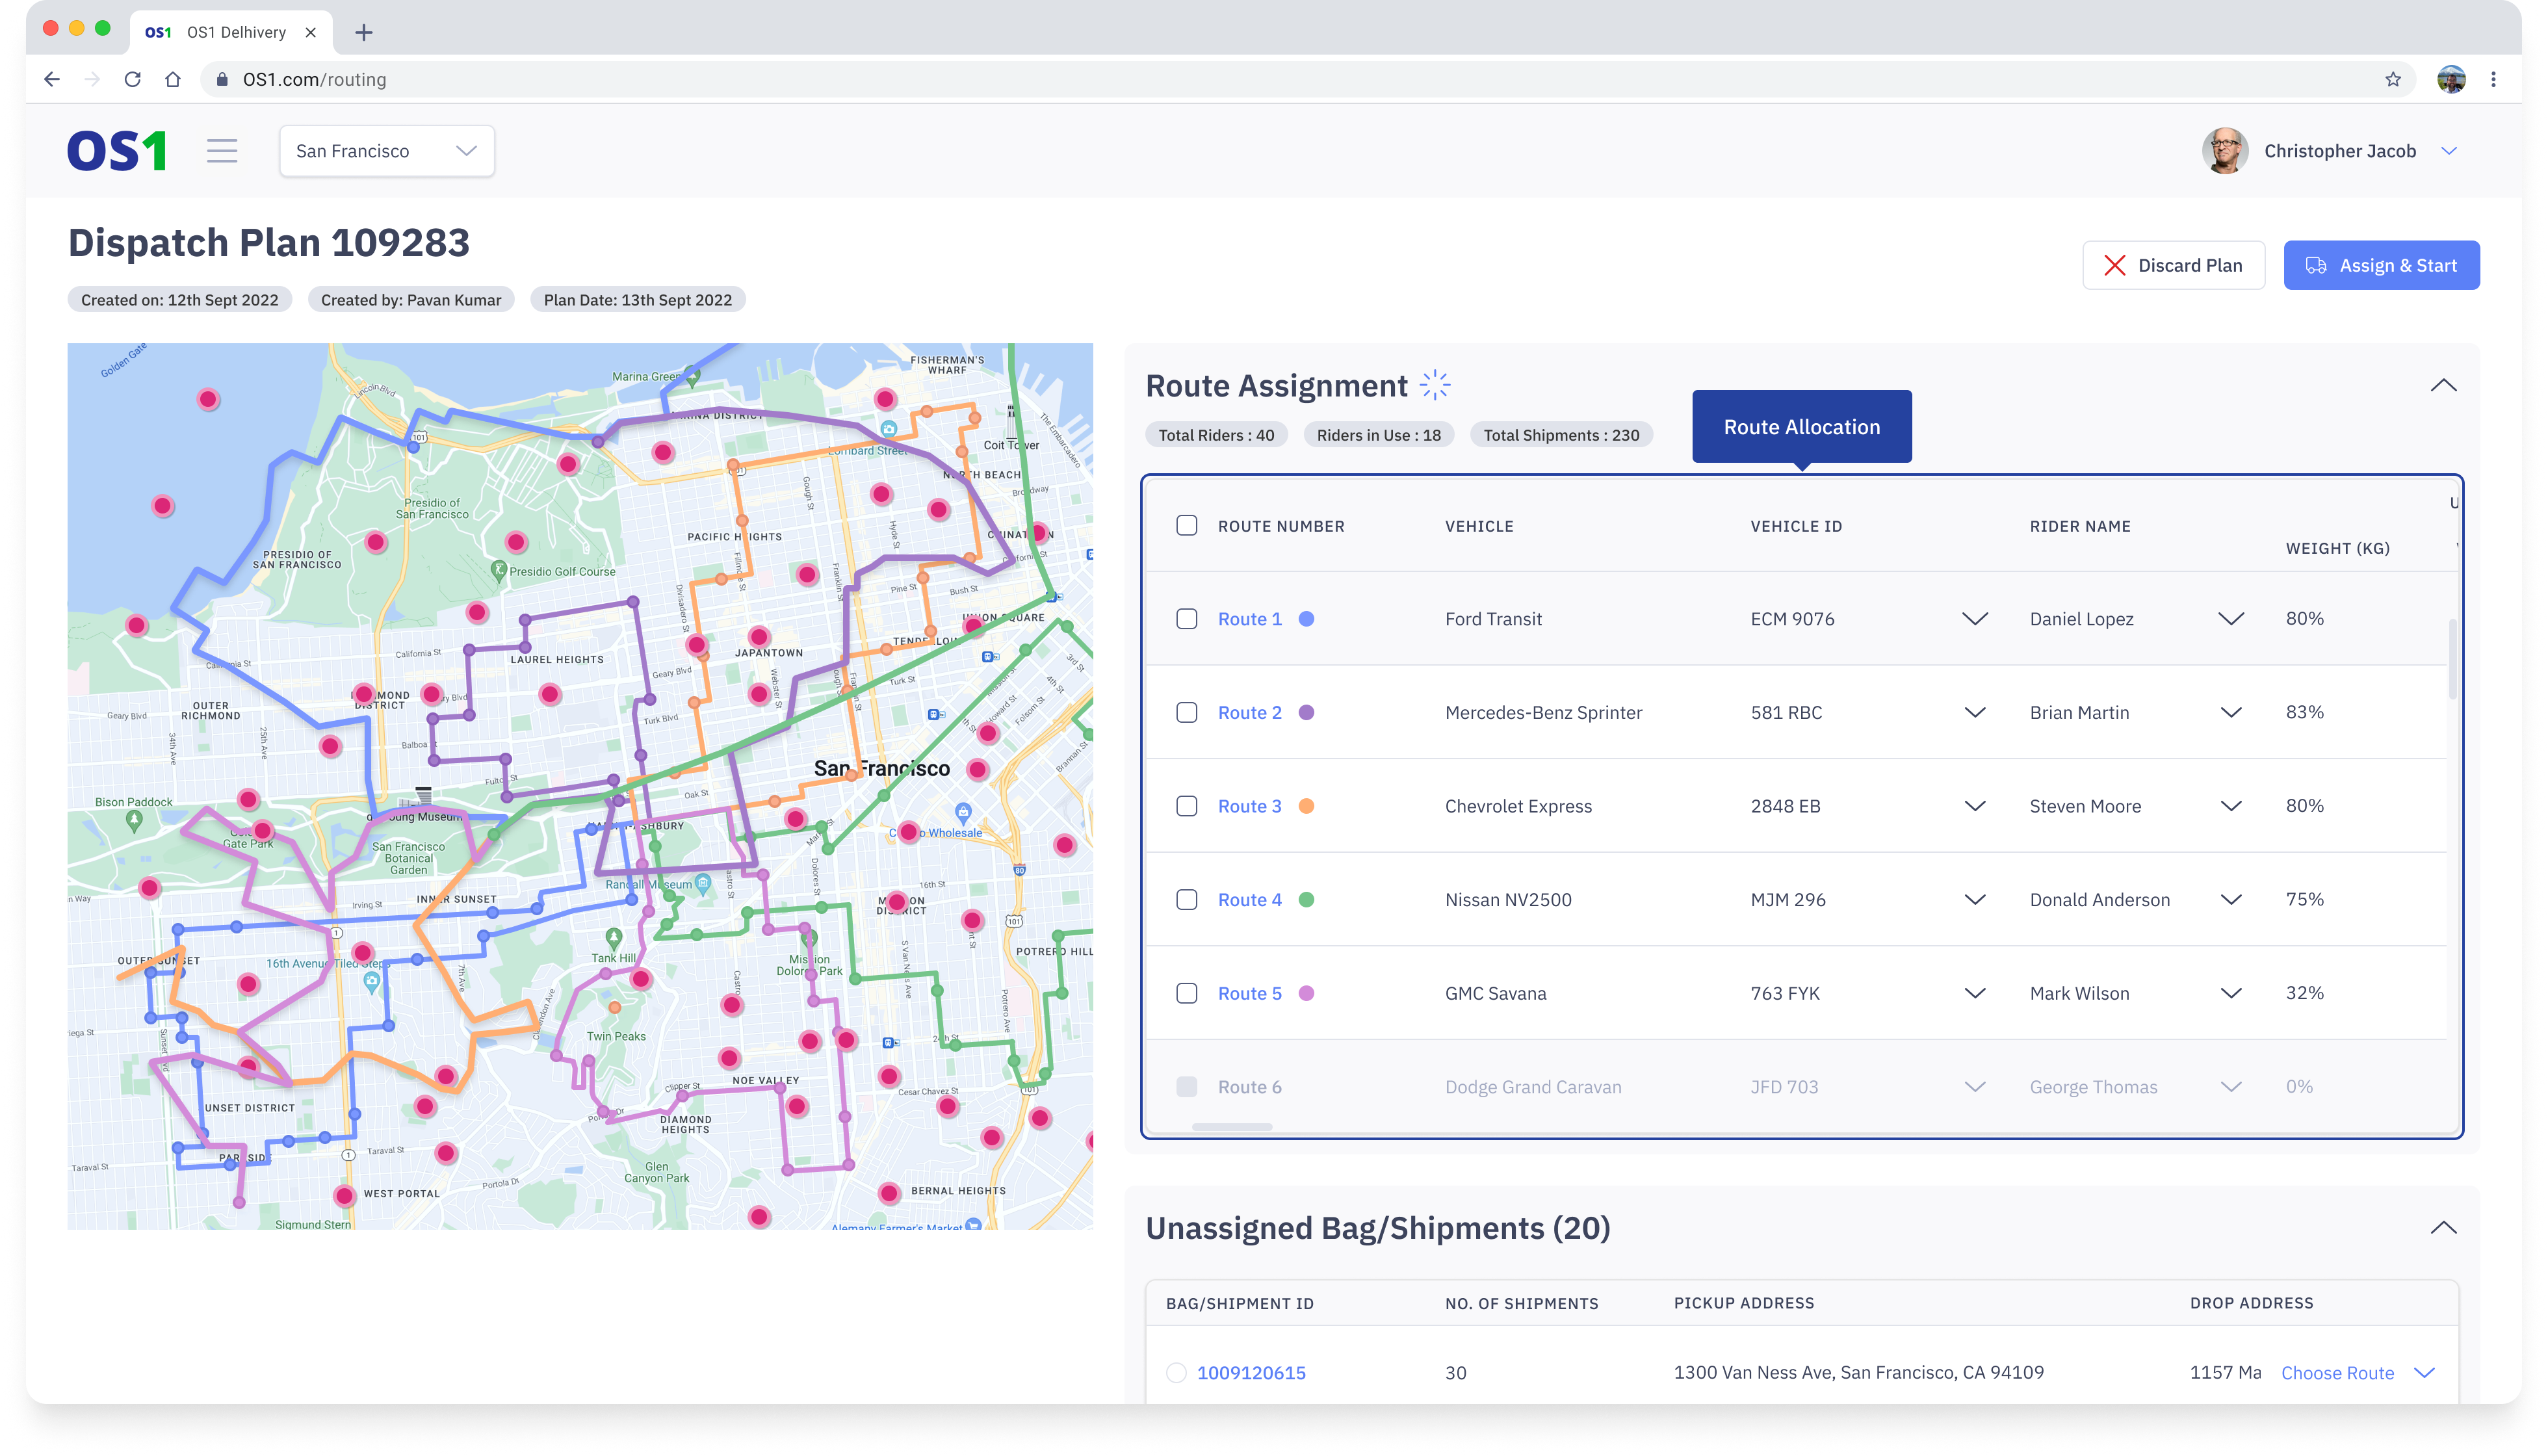Collapse the Unassigned Bag/Shipments section
The width and height of the screenshot is (2548, 1456).
(2443, 1228)
